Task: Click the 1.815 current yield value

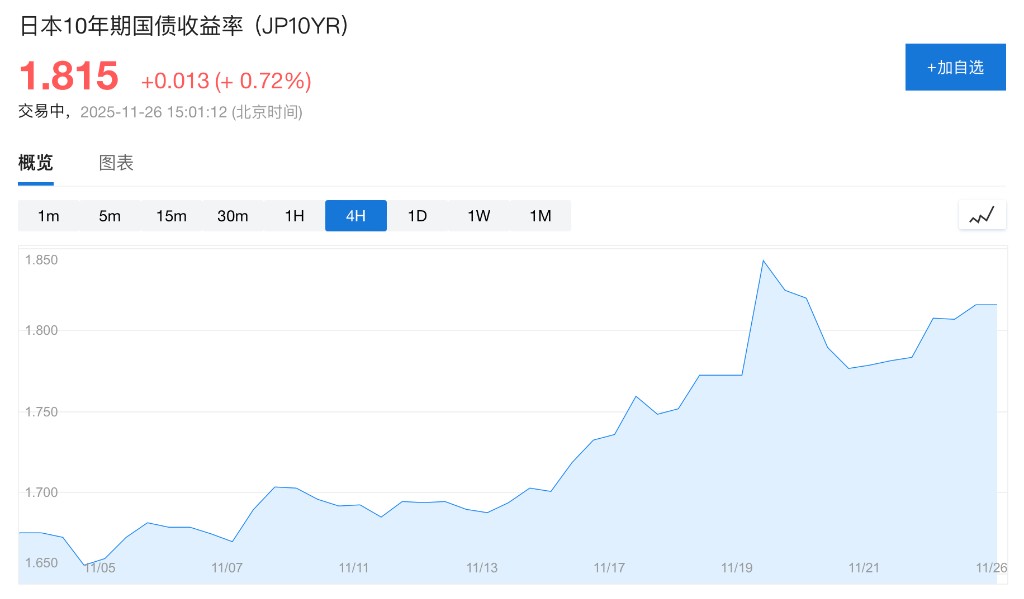Action: coord(69,77)
